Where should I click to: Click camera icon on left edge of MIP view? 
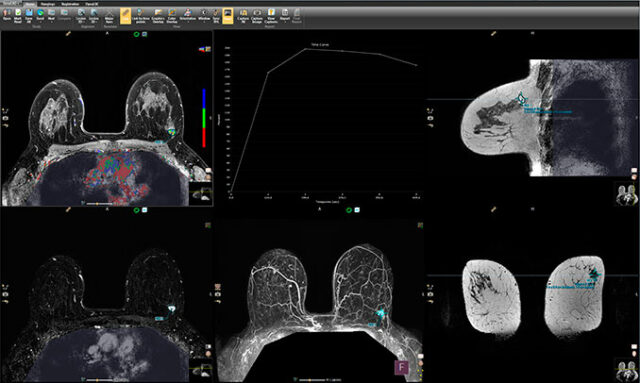pos(218,294)
